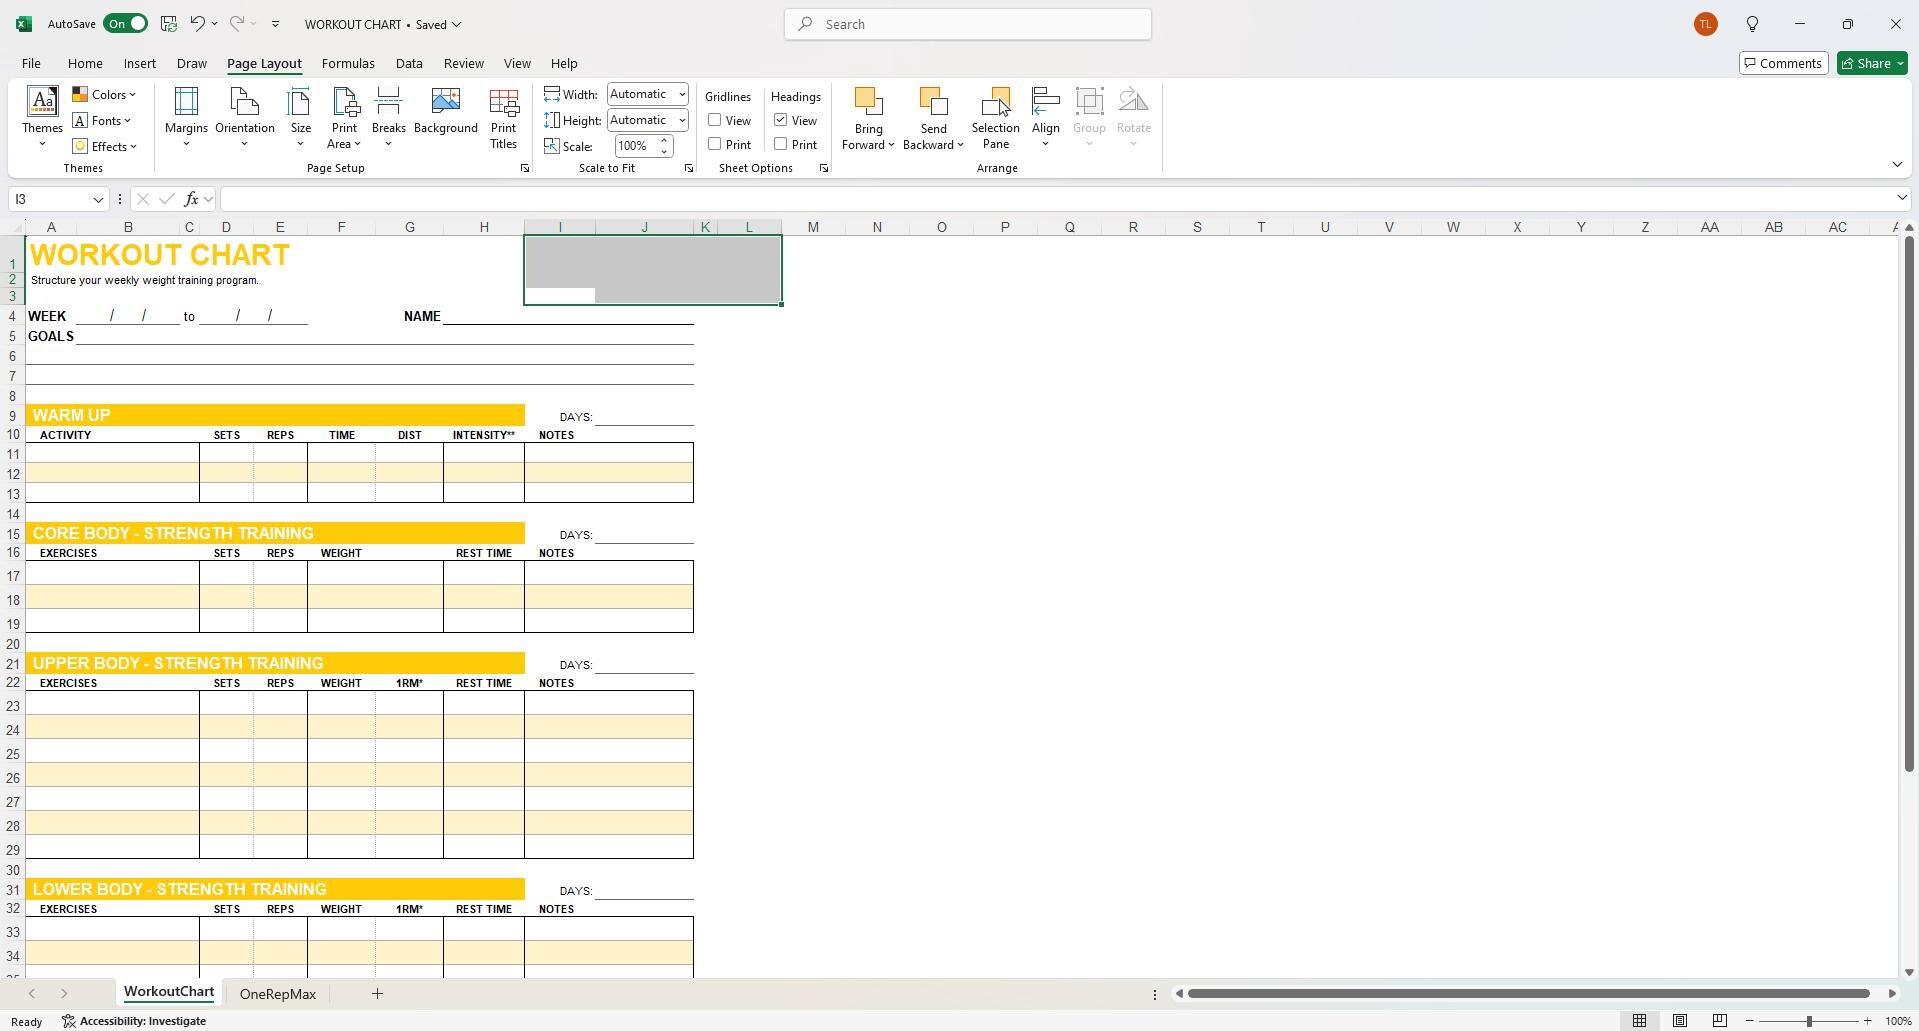Enable Gridlines View checkbox
Image resolution: width=1919 pixels, height=1031 pixels.
click(715, 120)
